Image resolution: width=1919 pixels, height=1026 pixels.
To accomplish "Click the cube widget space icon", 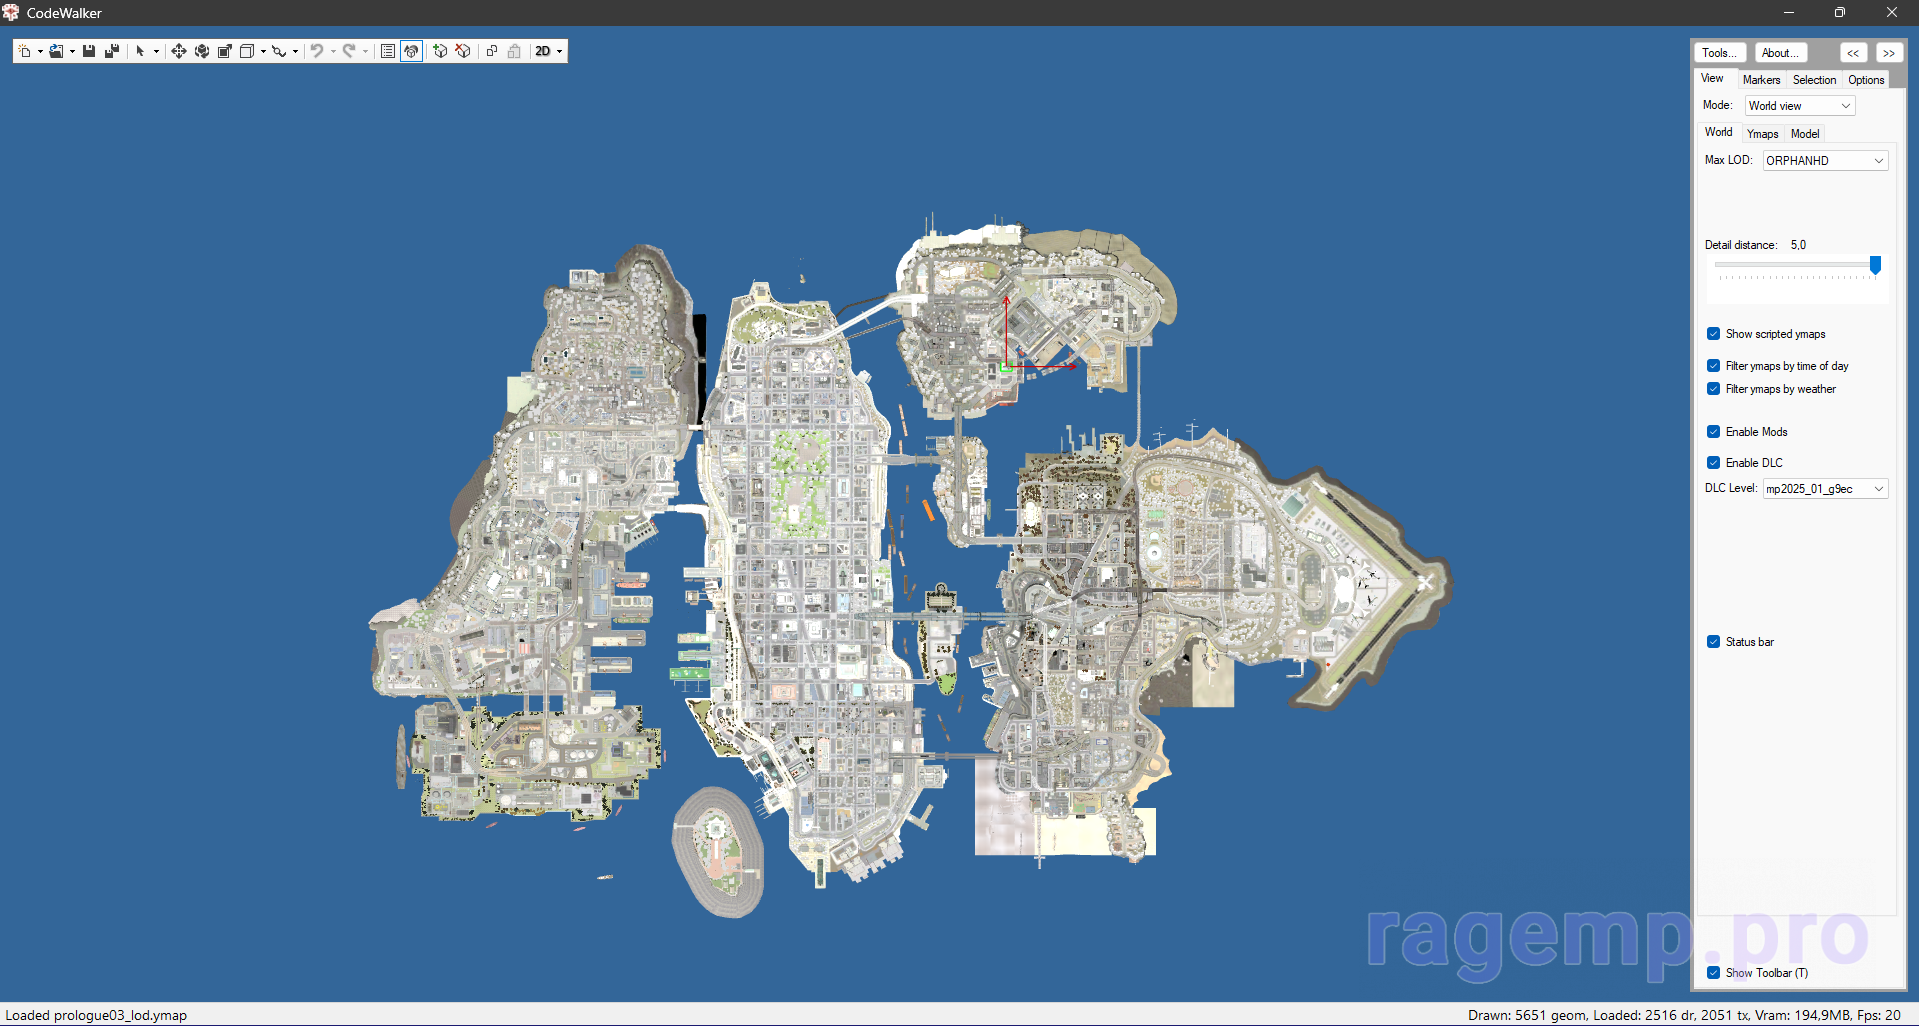I will [247, 51].
